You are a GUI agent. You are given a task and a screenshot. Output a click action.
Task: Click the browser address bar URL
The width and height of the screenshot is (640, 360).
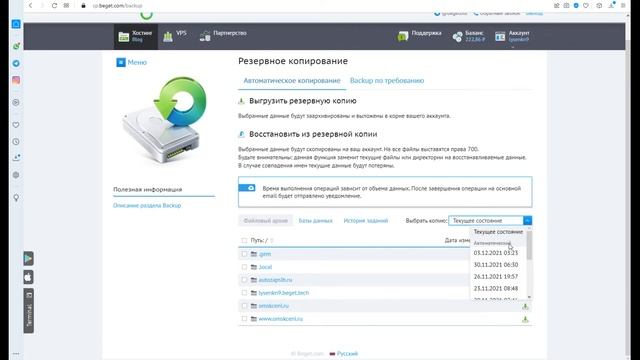(x=118, y=6)
